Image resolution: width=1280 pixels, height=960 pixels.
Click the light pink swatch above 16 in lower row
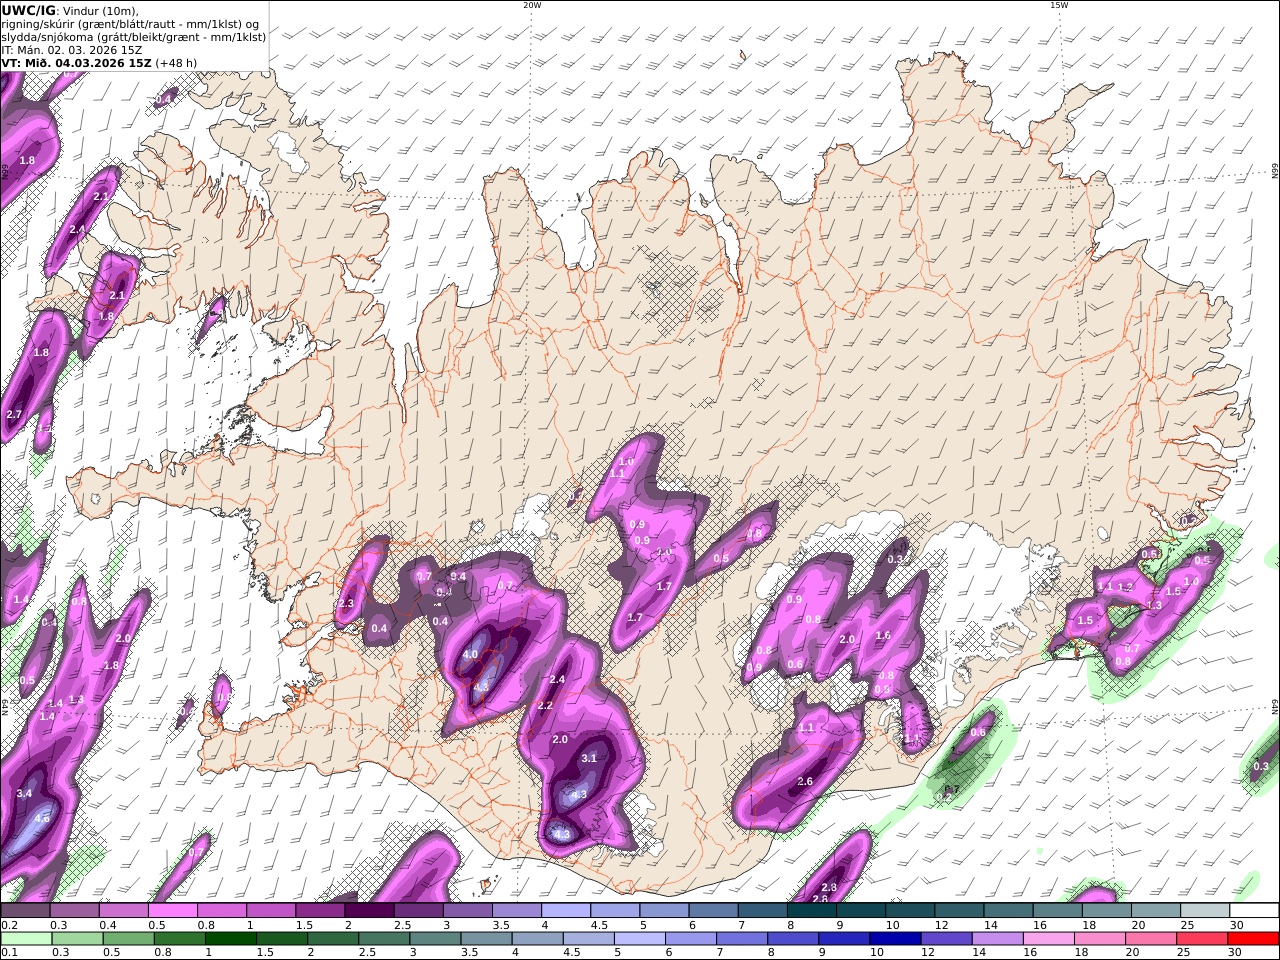click(x=1048, y=939)
